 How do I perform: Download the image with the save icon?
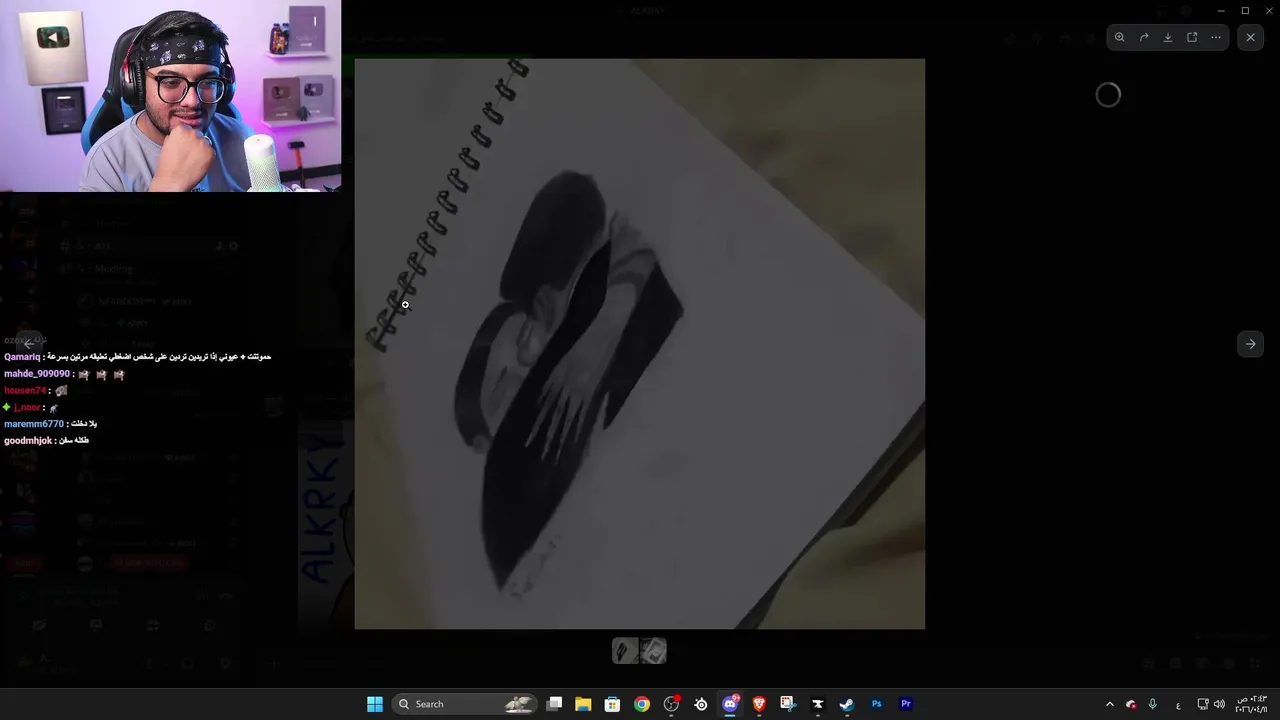click(1168, 37)
